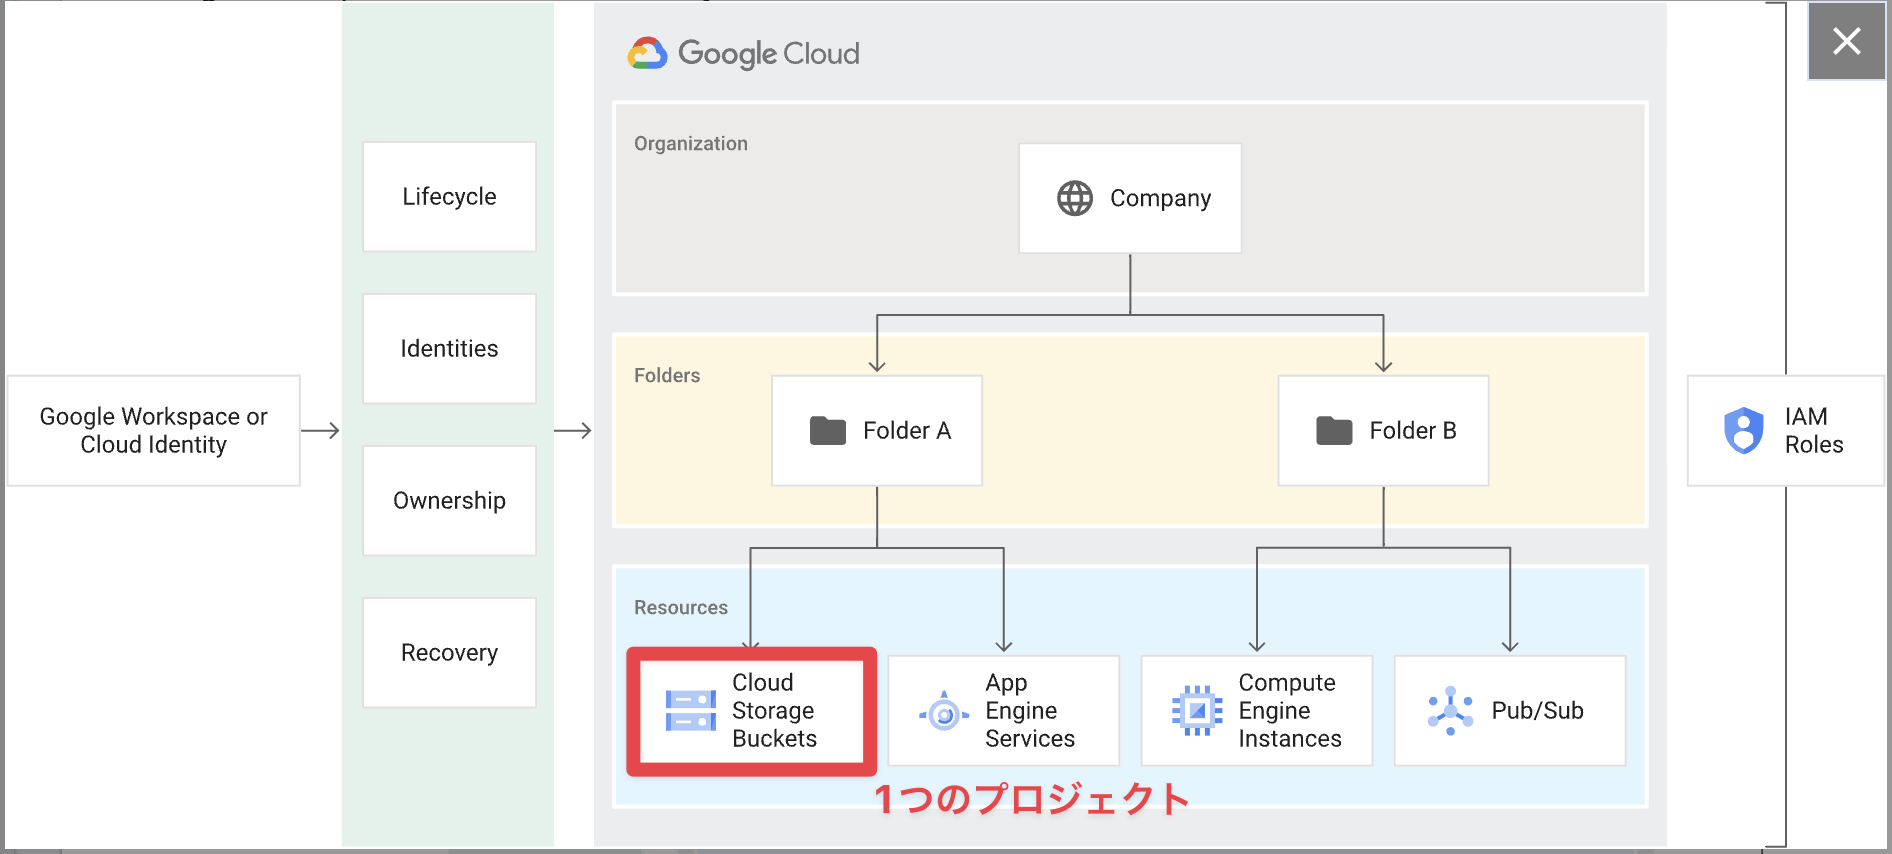
Task: Click the Pub/Sub icon
Action: [x=1450, y=711]
